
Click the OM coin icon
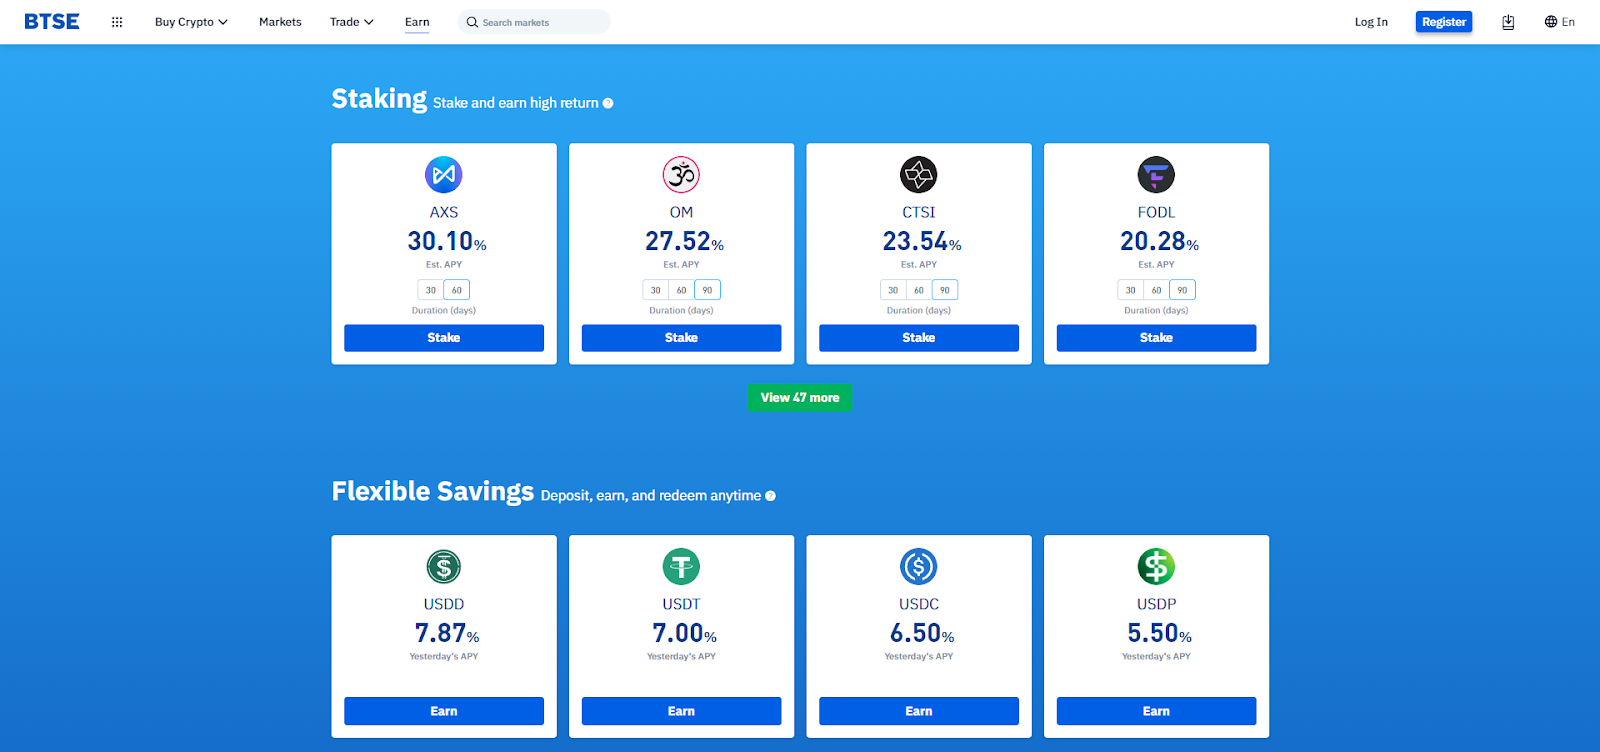click(681, 175)
